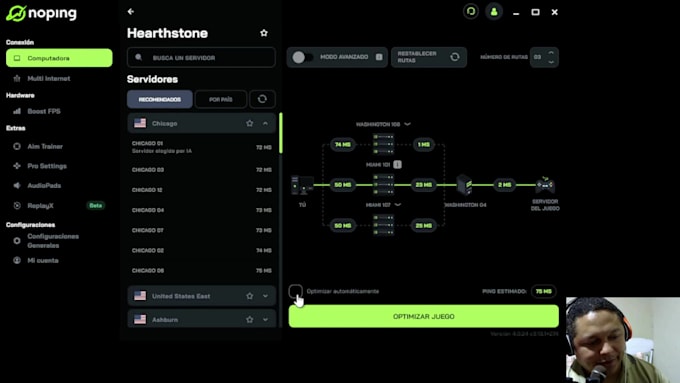Click the 2 MS latency badge
The width and height of the screenshot is (680, 383).
504,185
